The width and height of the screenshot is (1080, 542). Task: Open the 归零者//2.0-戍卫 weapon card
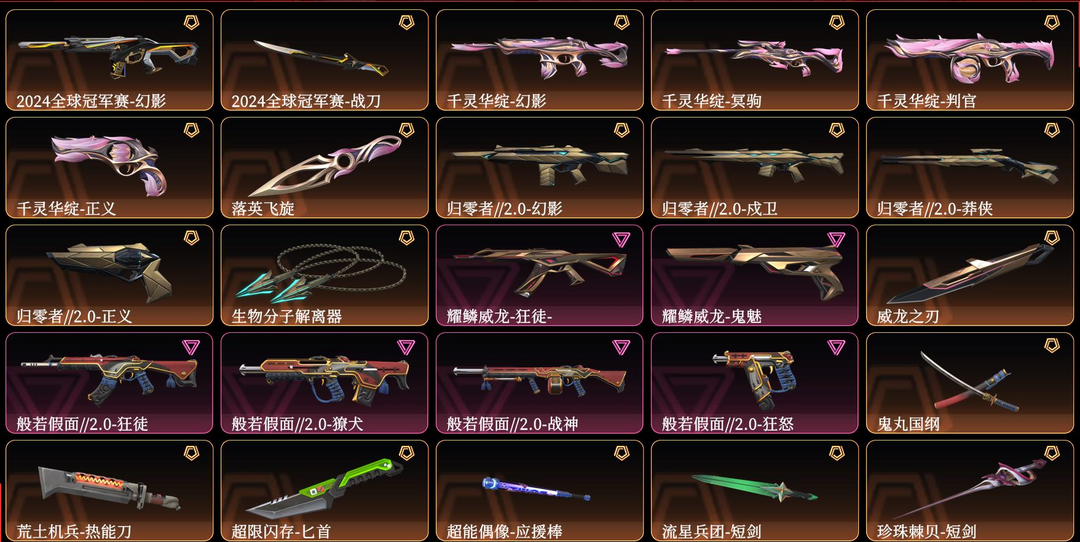coord(755,167)
